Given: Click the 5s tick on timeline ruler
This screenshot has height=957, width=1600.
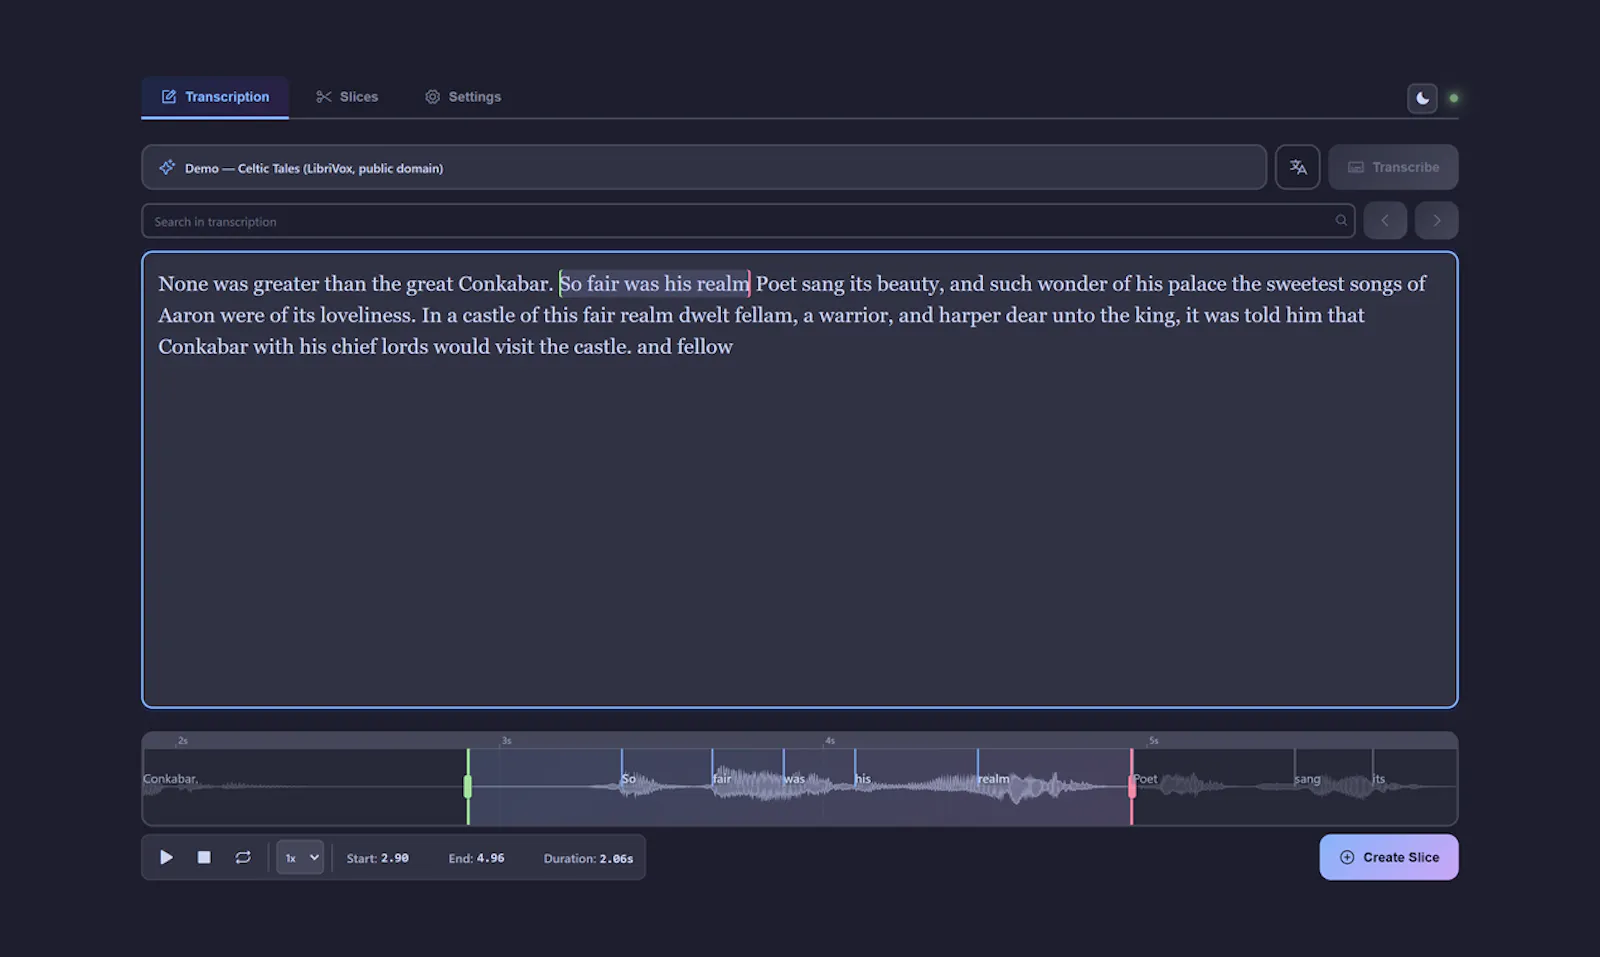Looking at the screenshot, I should click(x=1153, y=741).
